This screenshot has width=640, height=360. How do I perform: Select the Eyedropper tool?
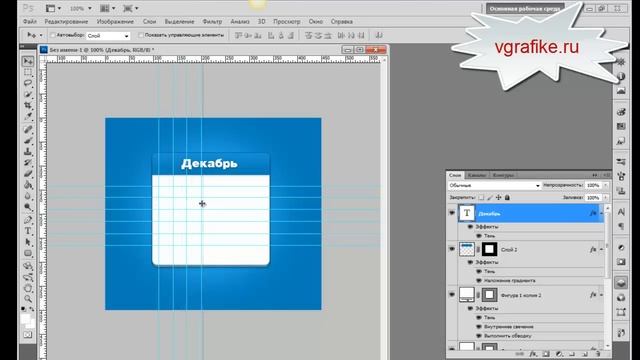[x=28, y=116]
